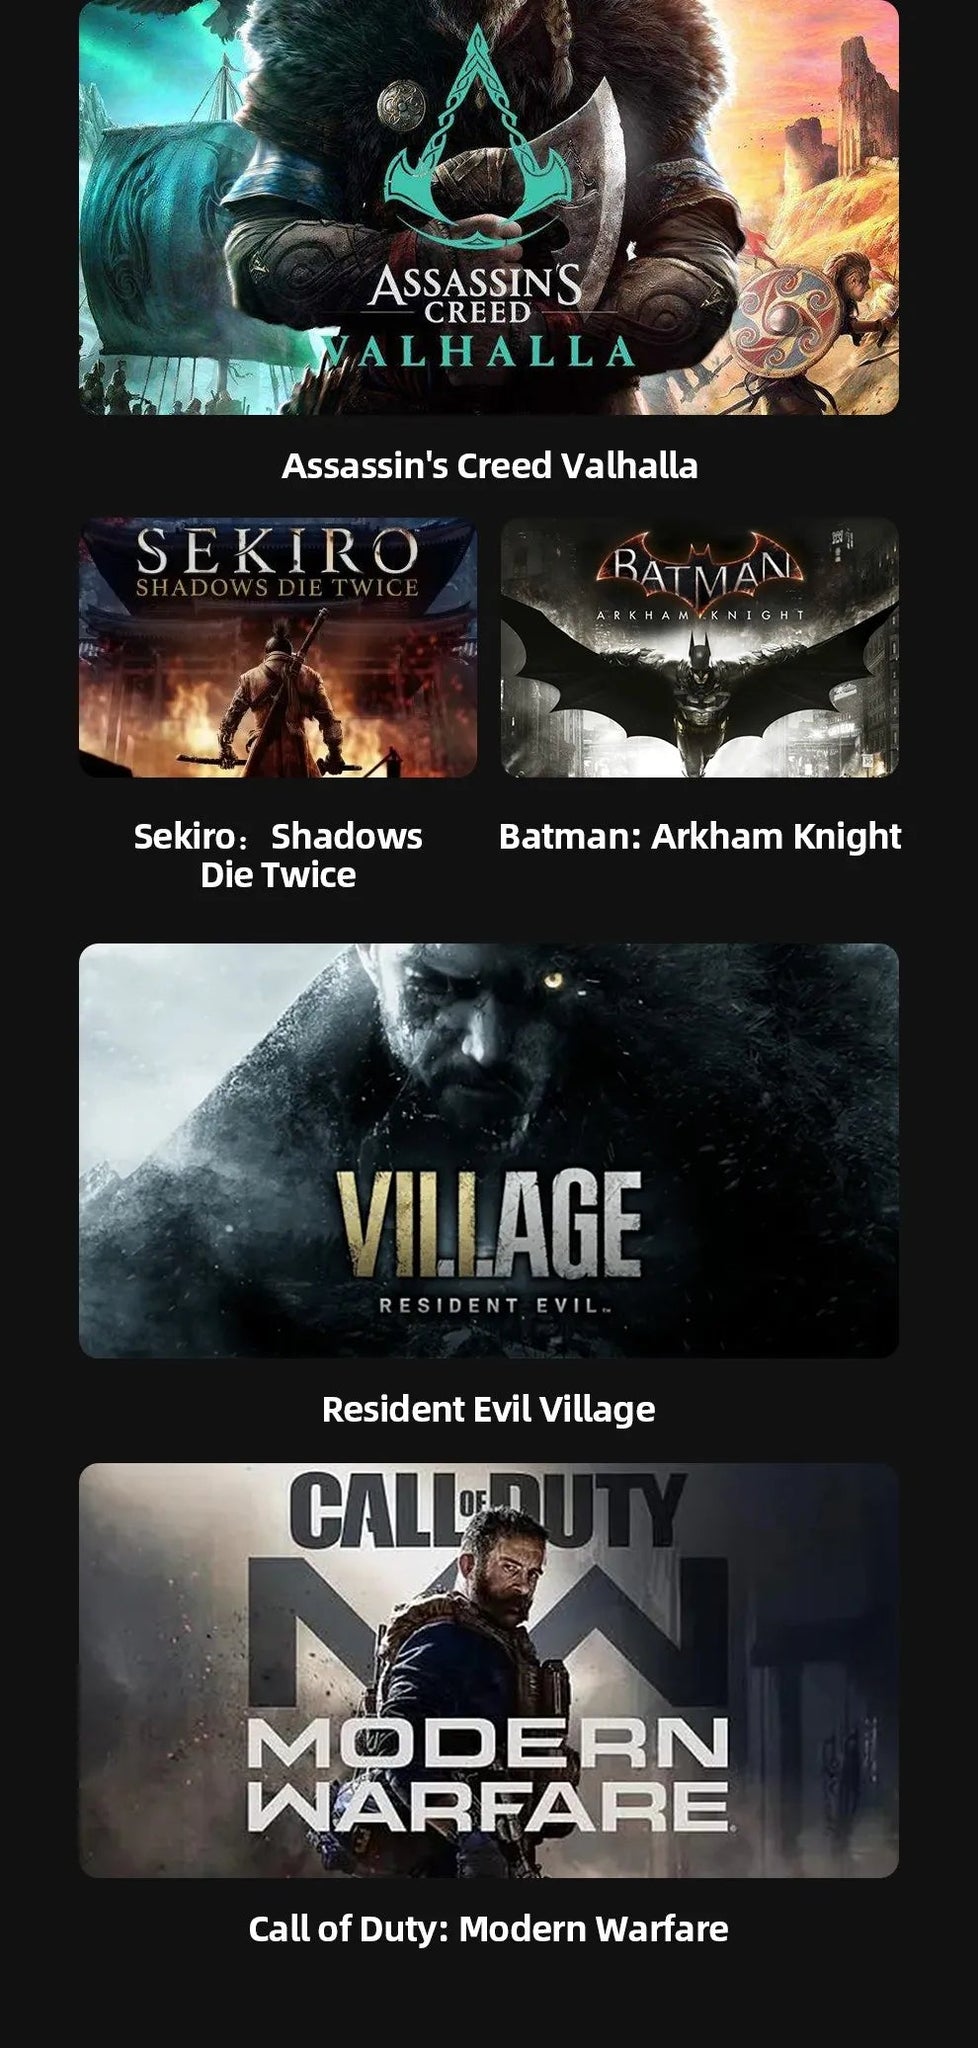This screenshot has height=2048, width=978.
Task: Select the Sekiro Shadows Die Twice thumbnail
Action: (278, 647)
